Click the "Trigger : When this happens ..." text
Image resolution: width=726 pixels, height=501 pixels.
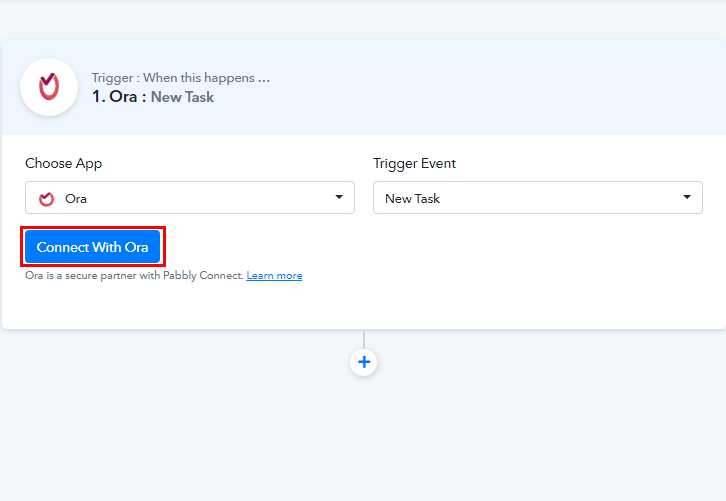point(181,78)
